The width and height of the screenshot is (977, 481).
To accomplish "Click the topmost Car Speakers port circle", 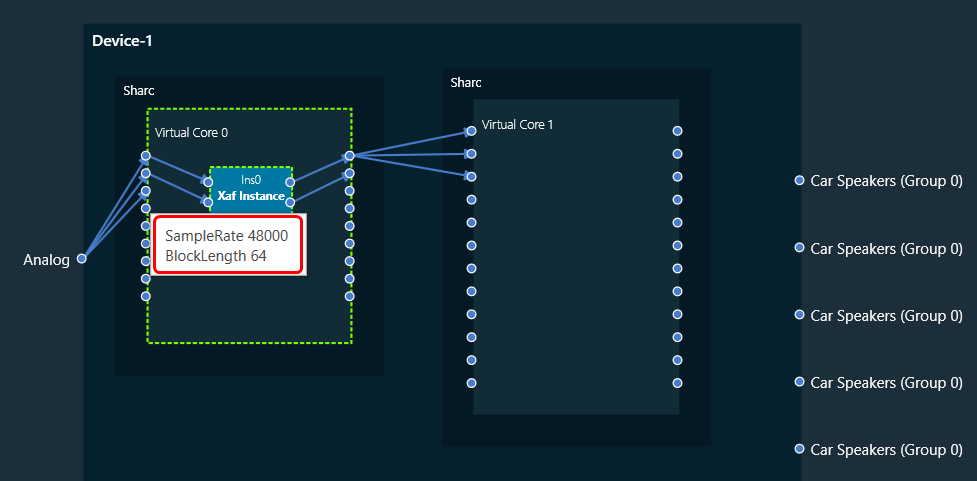I will [799, 181].
